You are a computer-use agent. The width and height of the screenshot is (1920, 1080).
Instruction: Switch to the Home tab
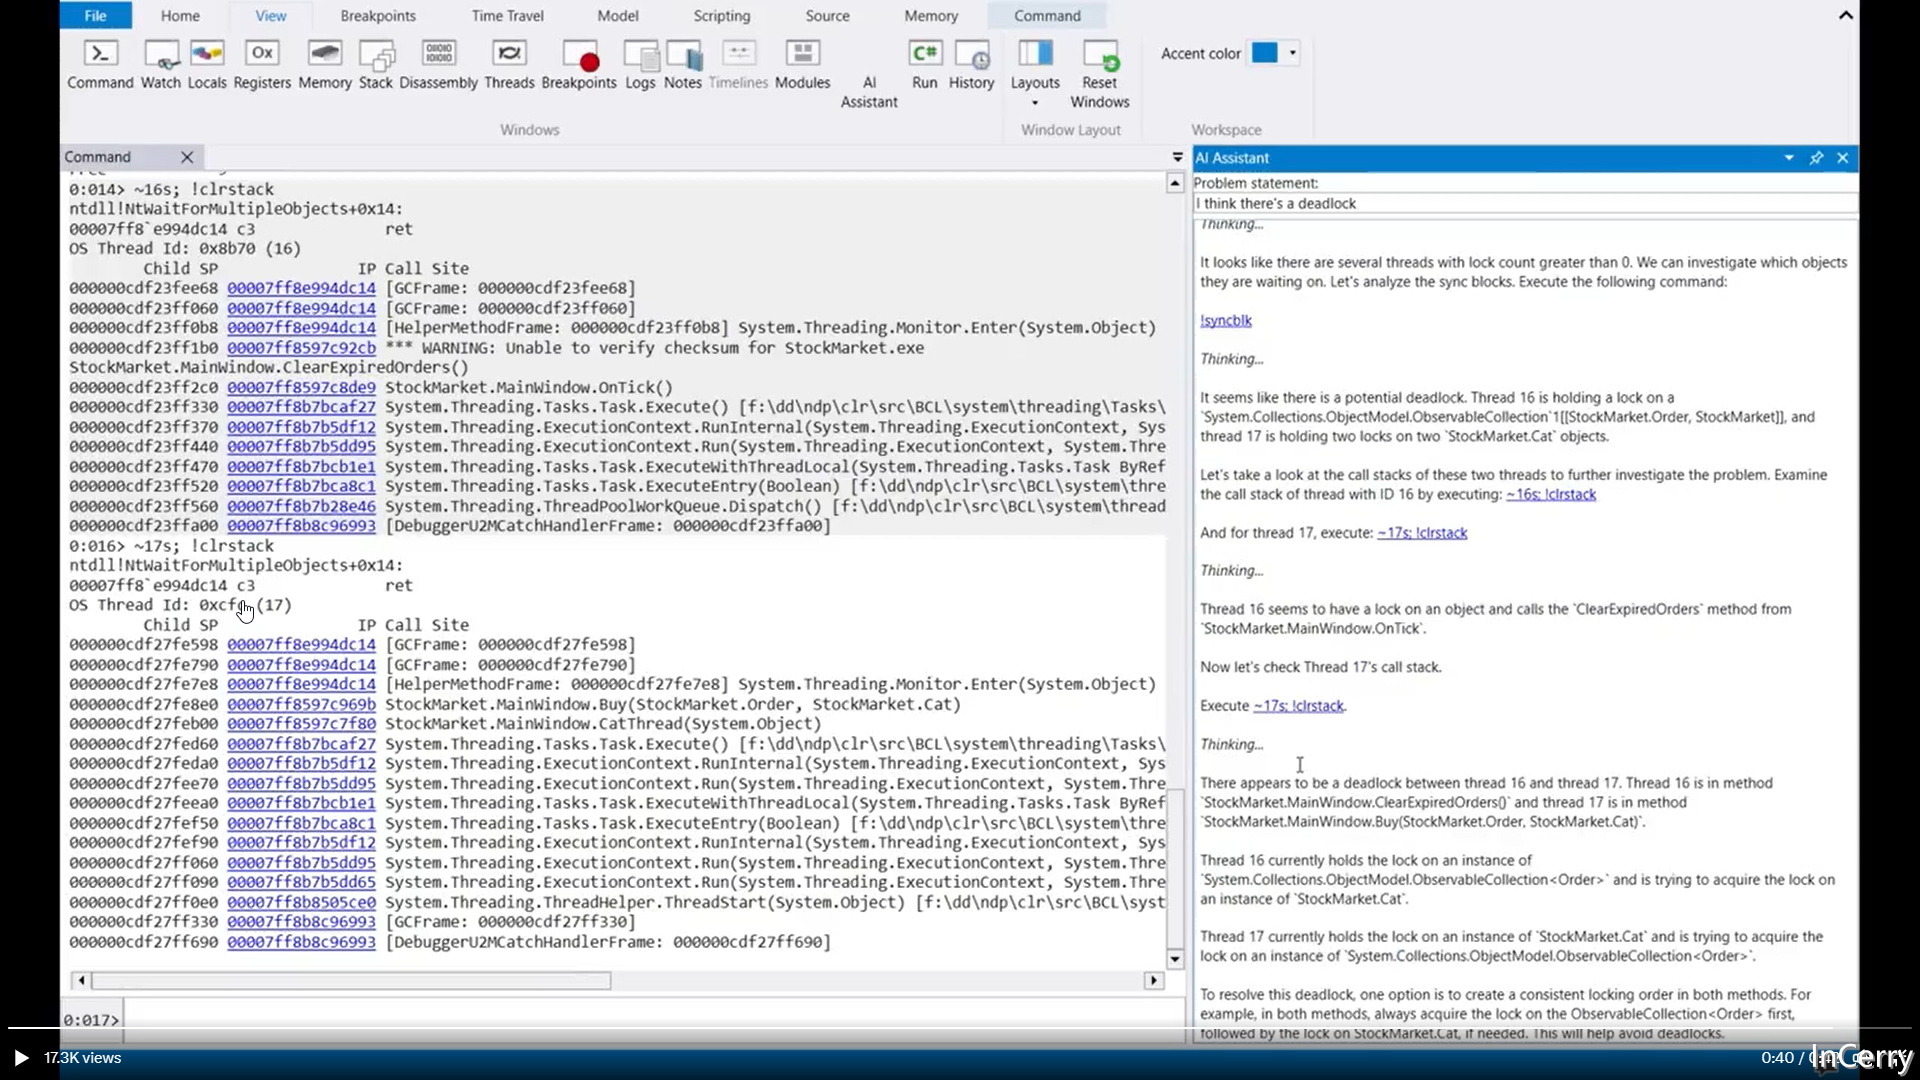(x=180, y=15)
